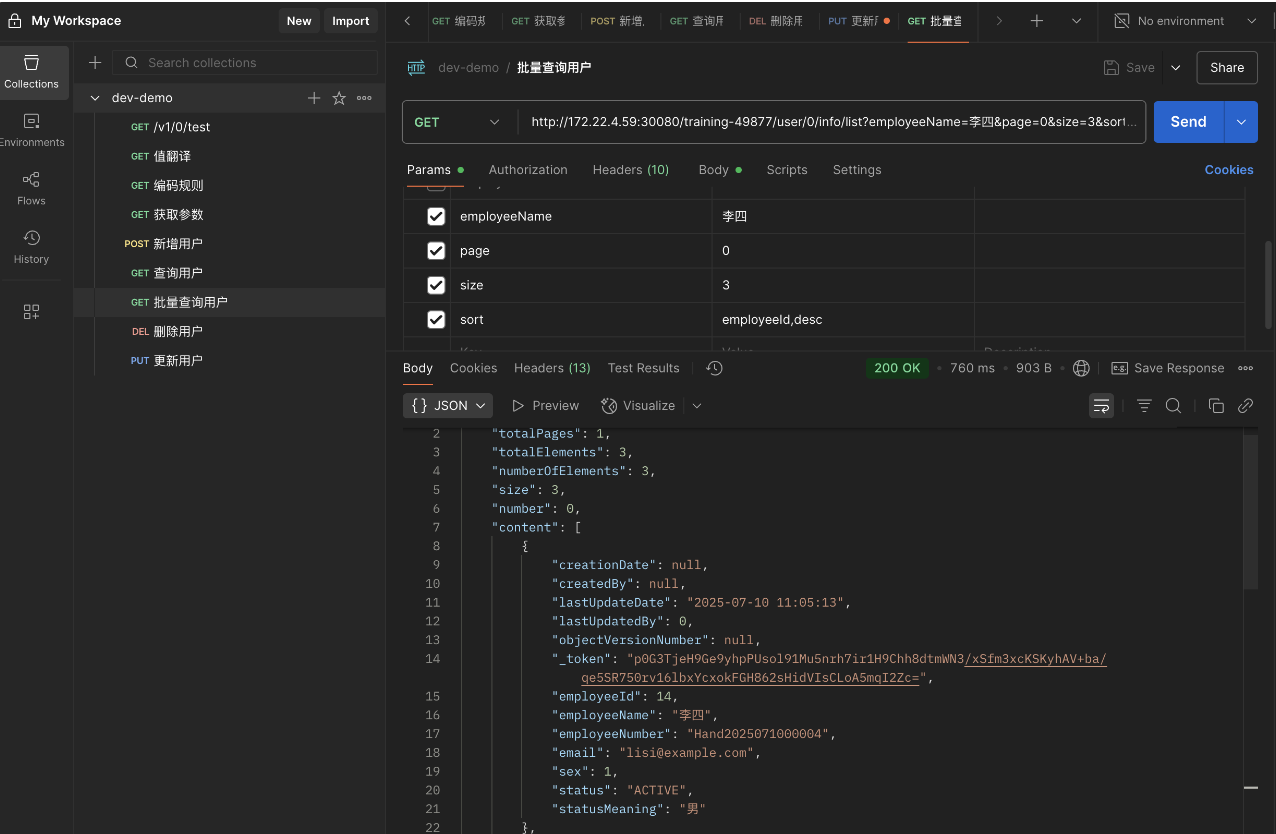Open the History sidebar panel
The height and width of the screenshot is (834, 1276).
tap(31, 246)
